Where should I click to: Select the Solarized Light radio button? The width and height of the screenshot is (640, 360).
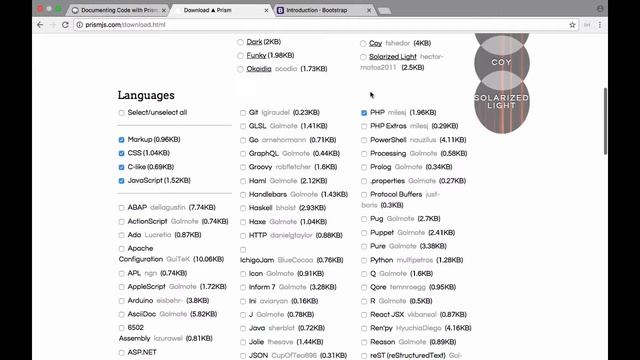click(x=363, y=57)
